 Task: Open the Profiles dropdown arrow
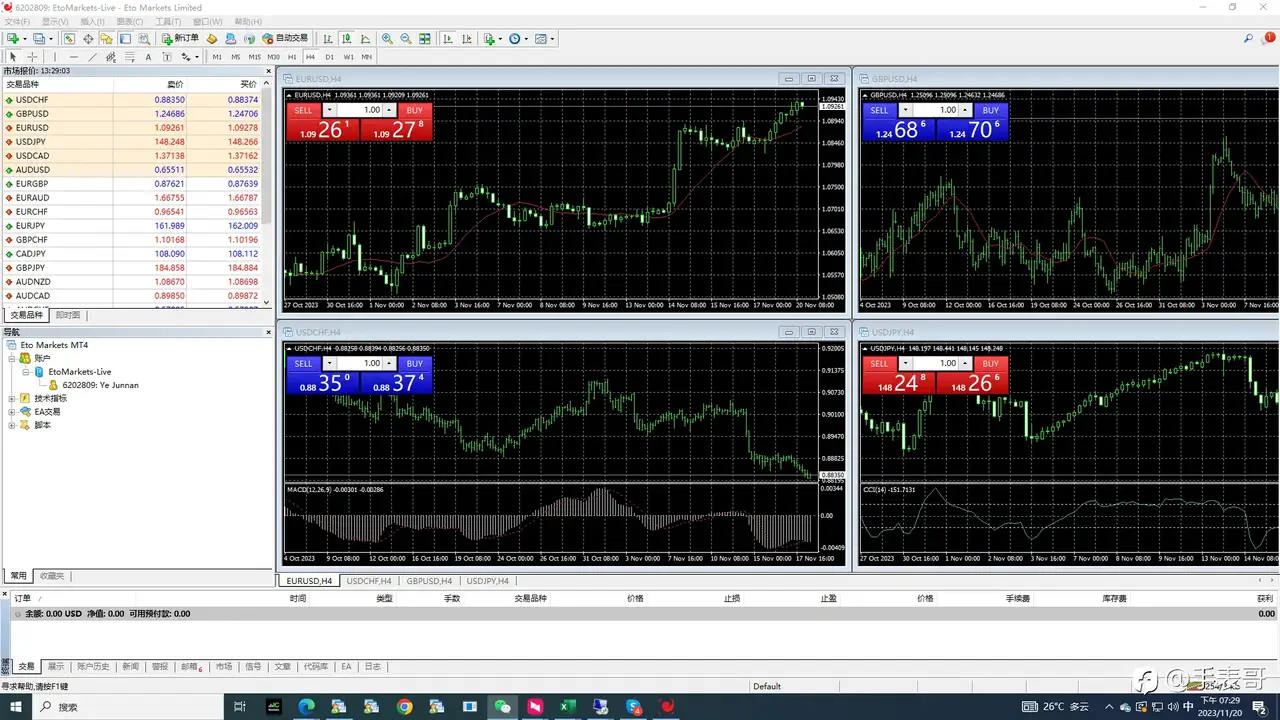(x=51, y=38)
